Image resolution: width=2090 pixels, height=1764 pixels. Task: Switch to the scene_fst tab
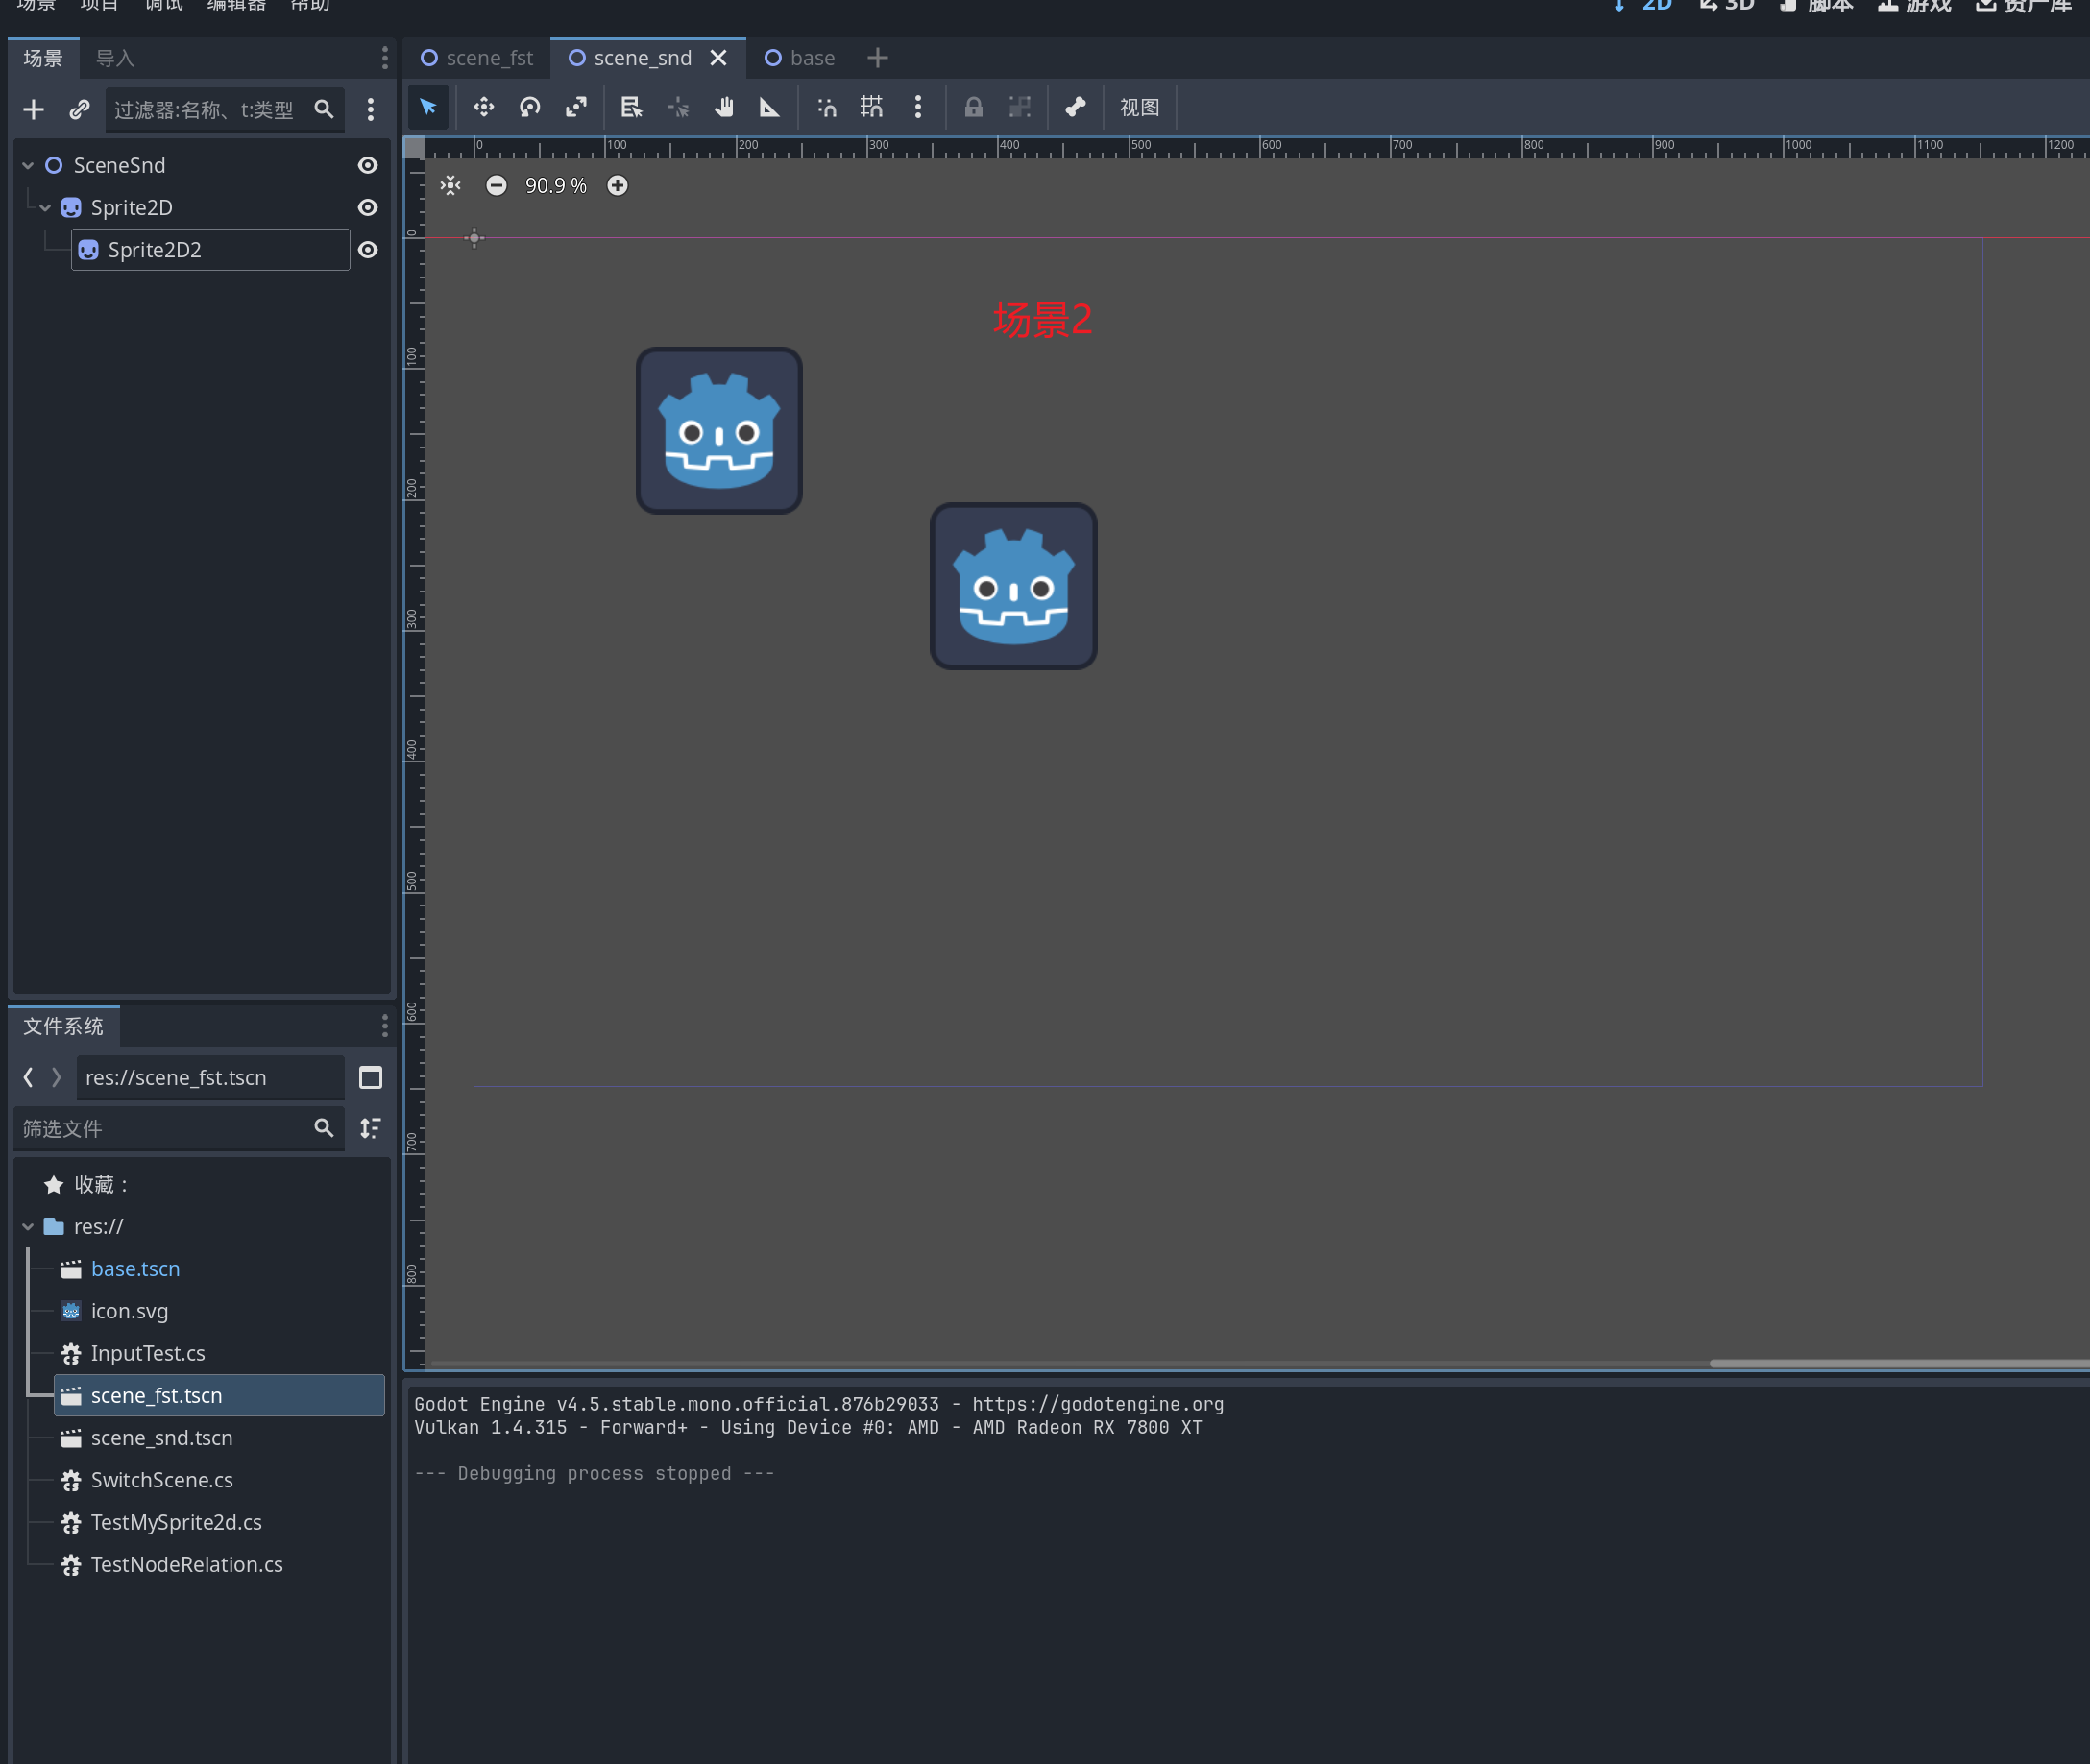(477, 58)
